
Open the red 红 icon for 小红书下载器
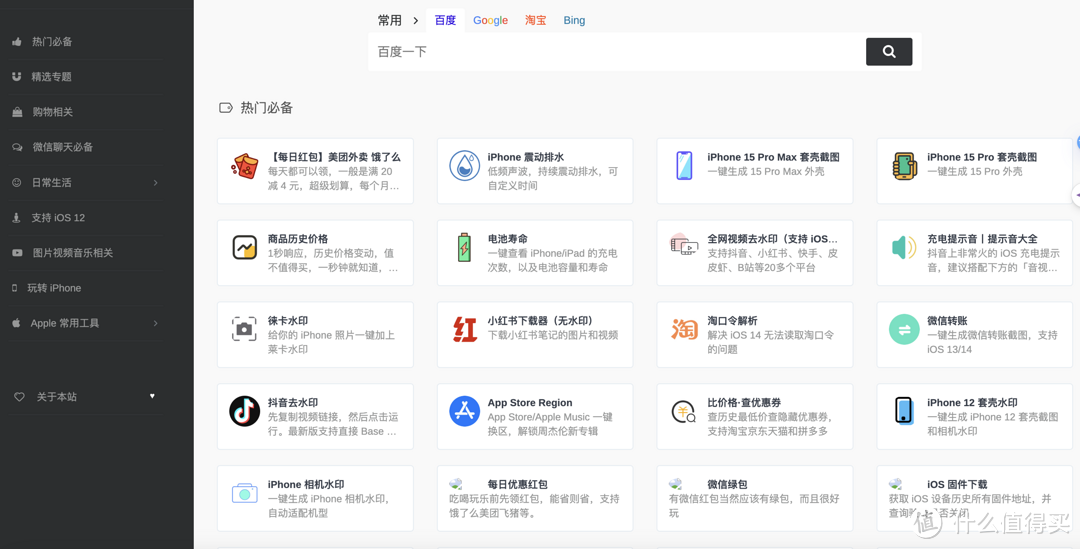click(464, 330)
